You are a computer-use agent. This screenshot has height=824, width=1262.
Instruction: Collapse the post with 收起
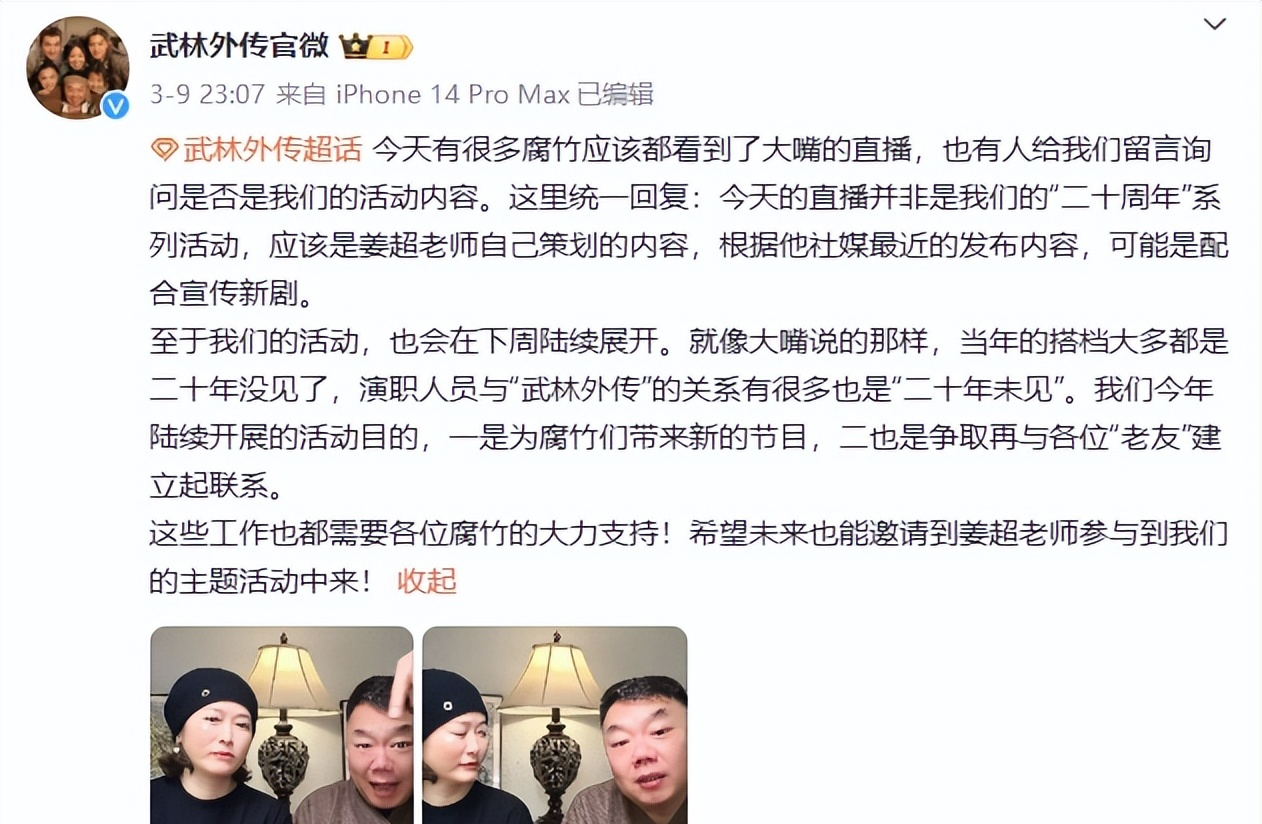(427, 580)
